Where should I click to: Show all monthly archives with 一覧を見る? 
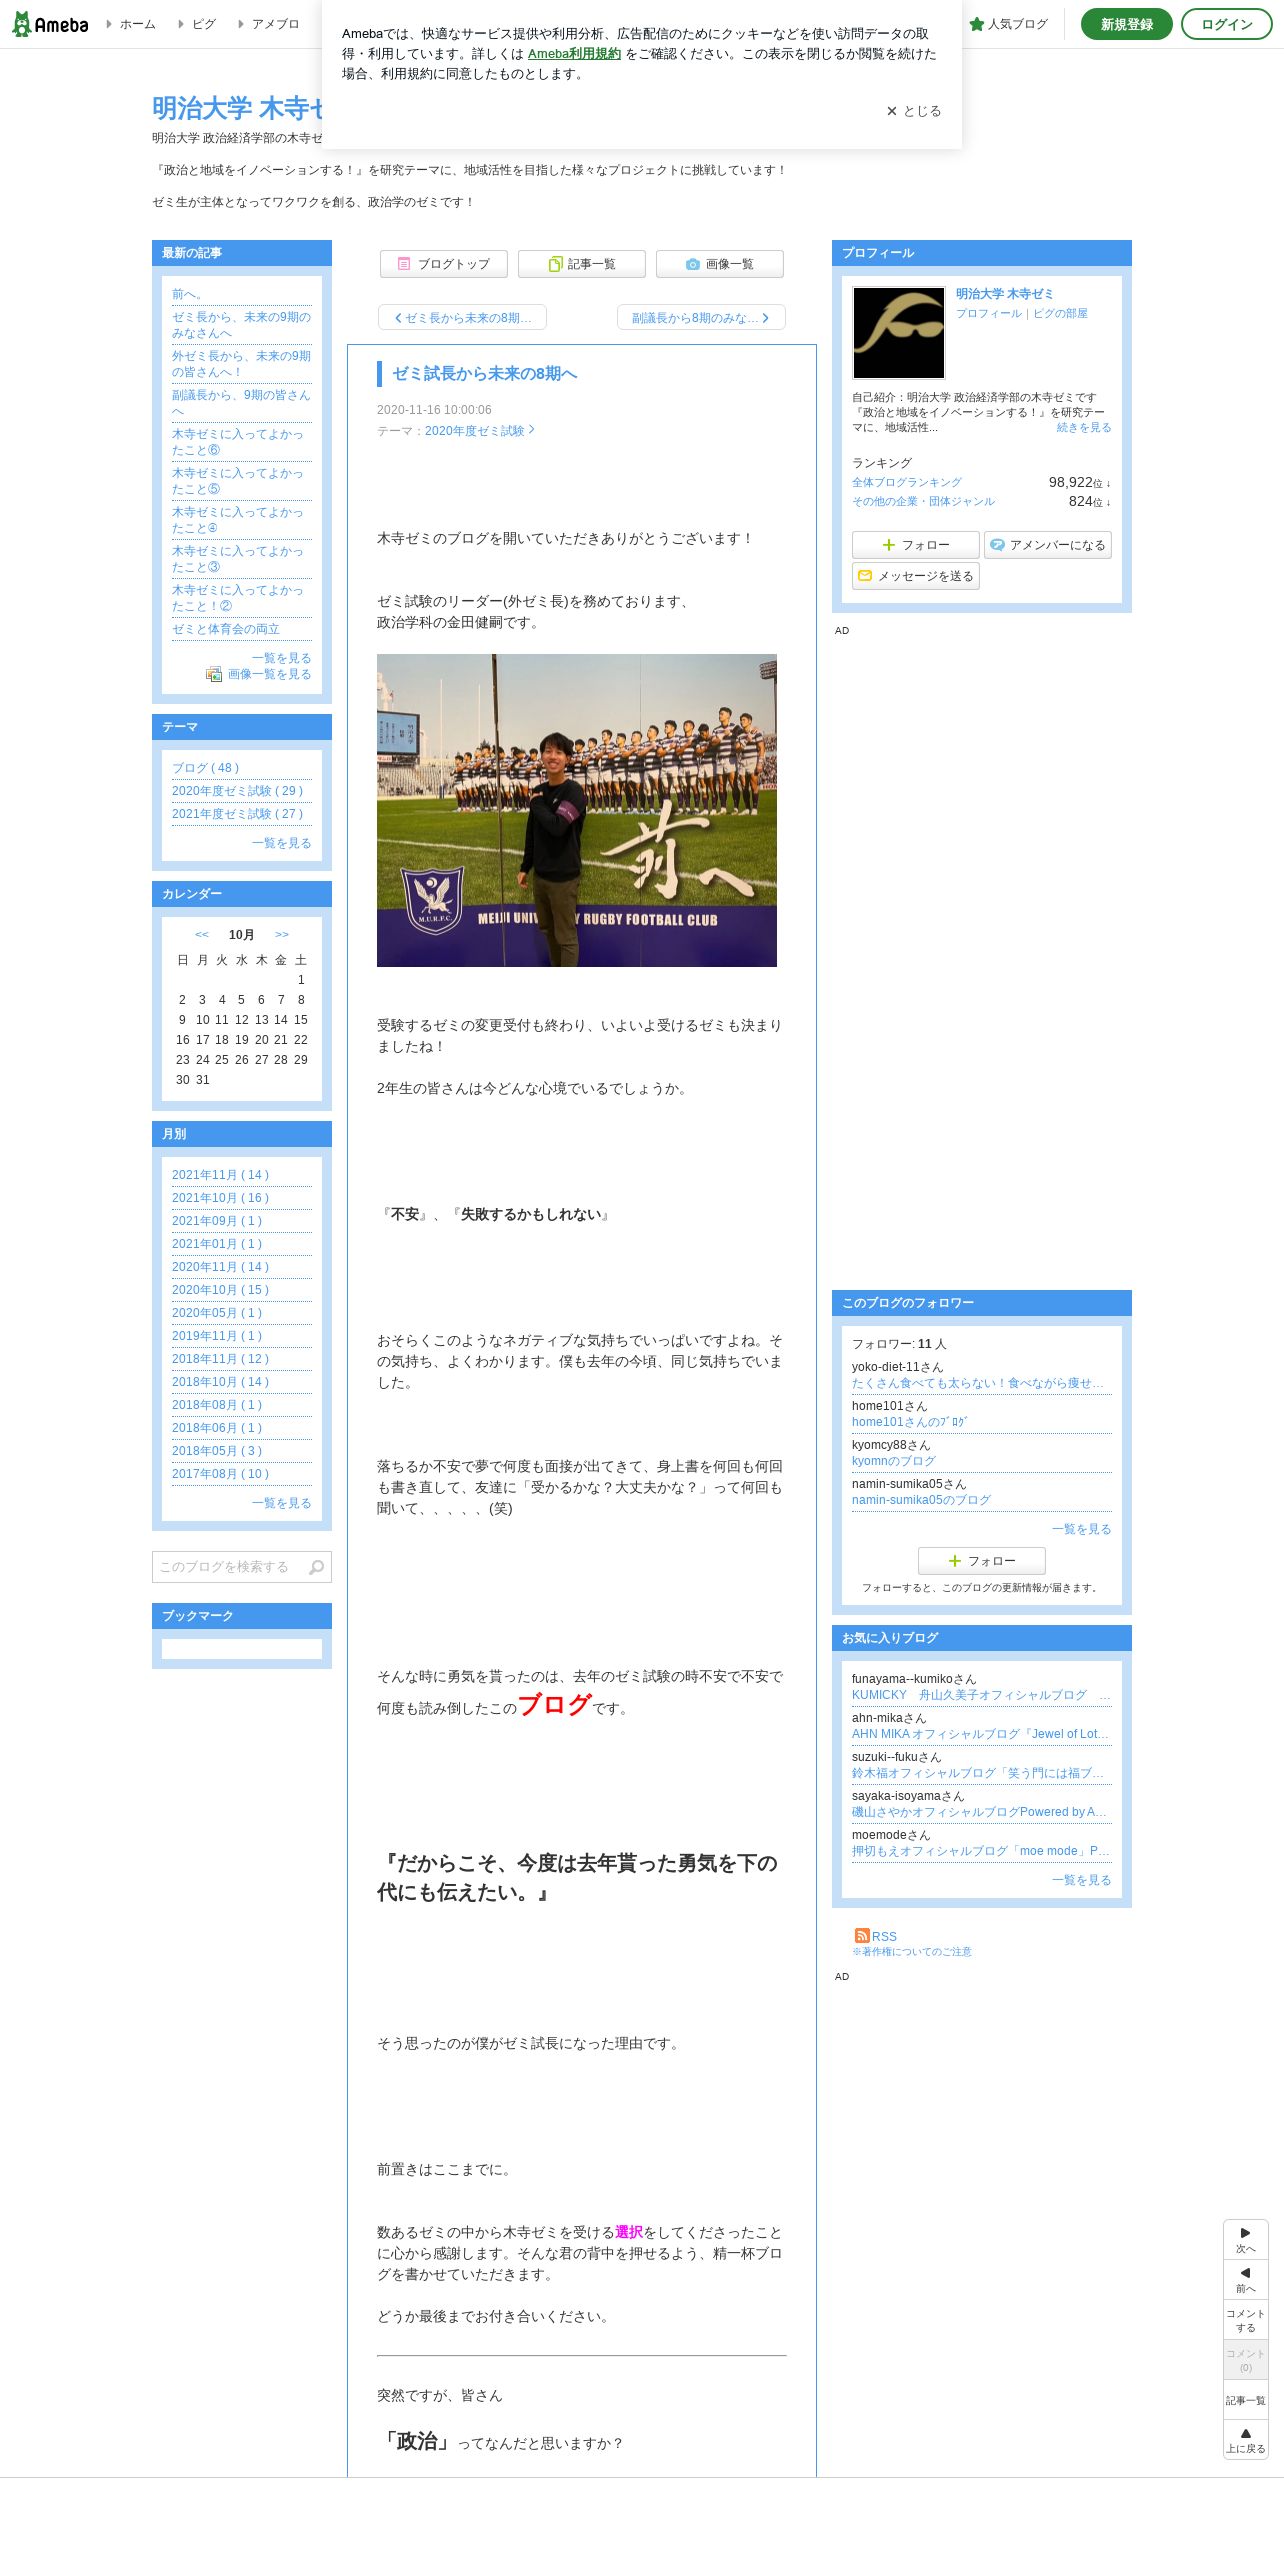coord(282,1504)
